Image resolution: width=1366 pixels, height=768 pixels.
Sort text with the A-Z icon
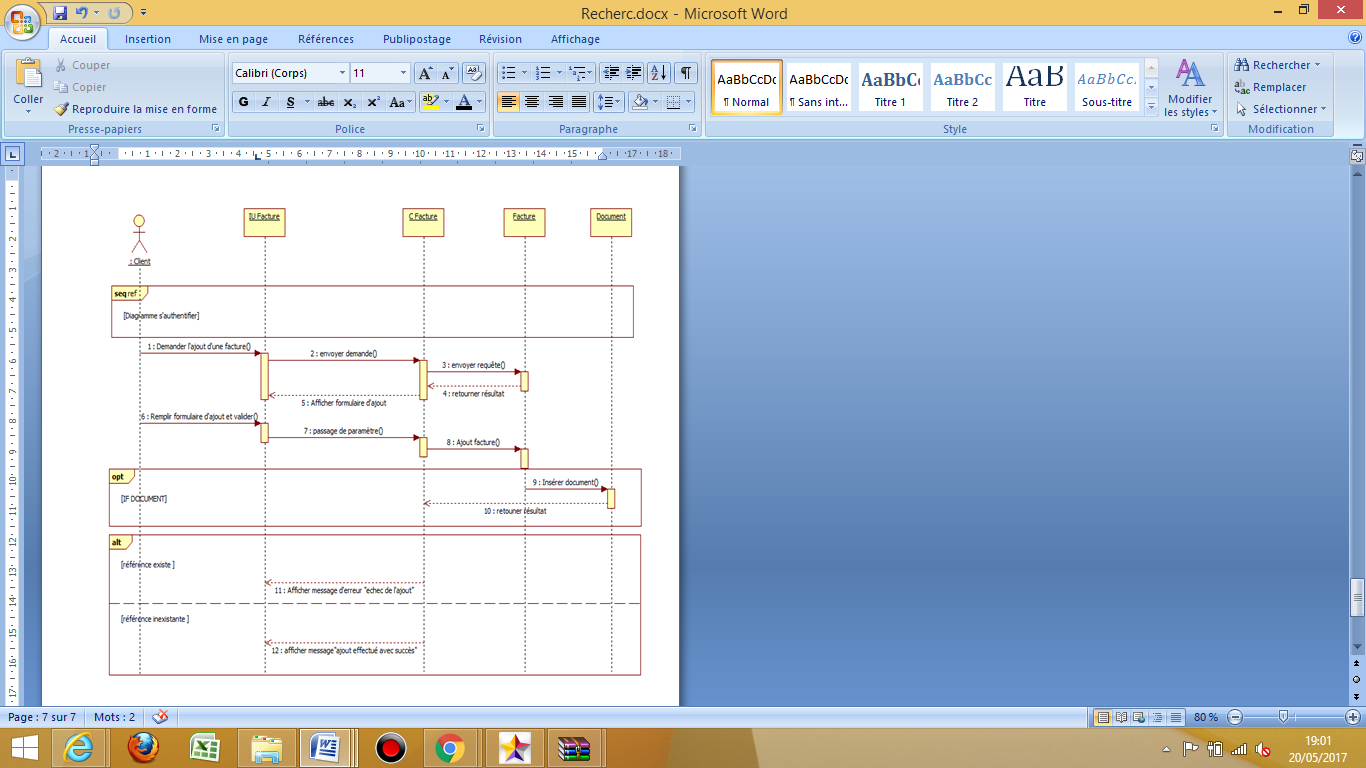tap(659, 73)
